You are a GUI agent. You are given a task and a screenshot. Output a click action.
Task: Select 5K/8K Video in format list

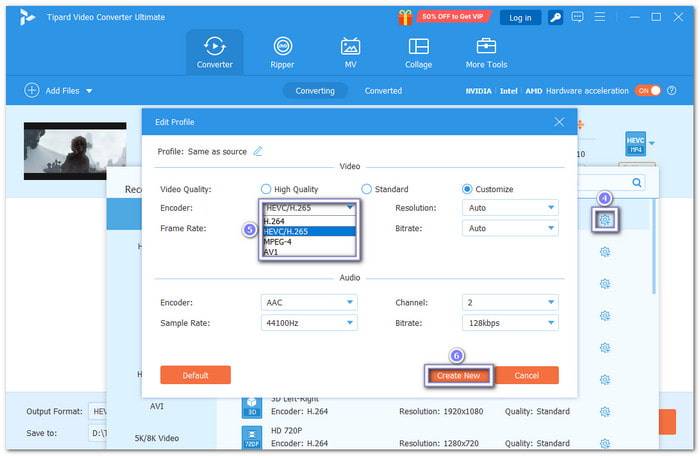[157, 438]
